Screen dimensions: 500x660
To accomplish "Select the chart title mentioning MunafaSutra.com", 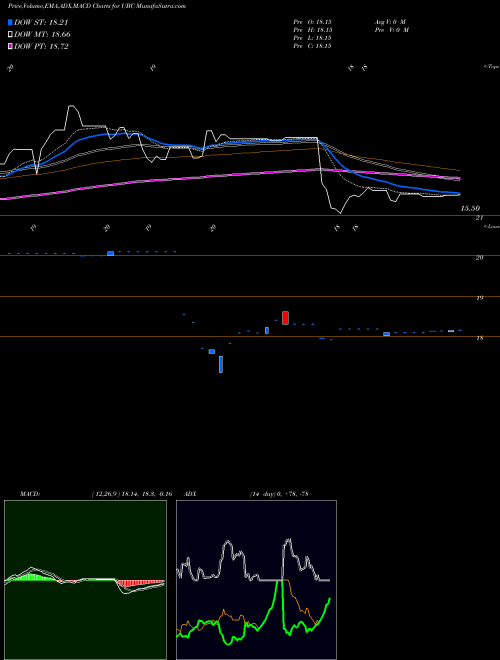I will [97, 6].
